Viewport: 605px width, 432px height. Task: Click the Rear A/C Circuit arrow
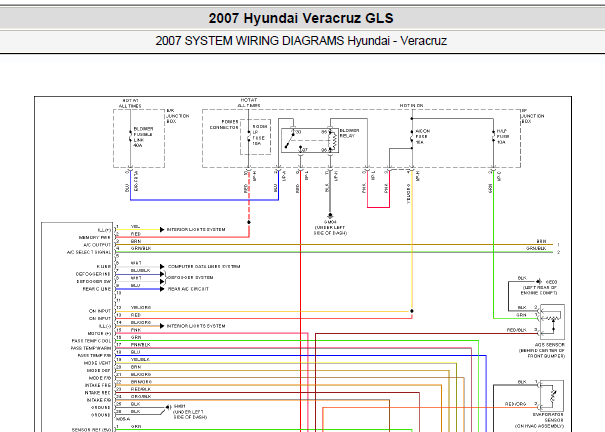point(162,289)
